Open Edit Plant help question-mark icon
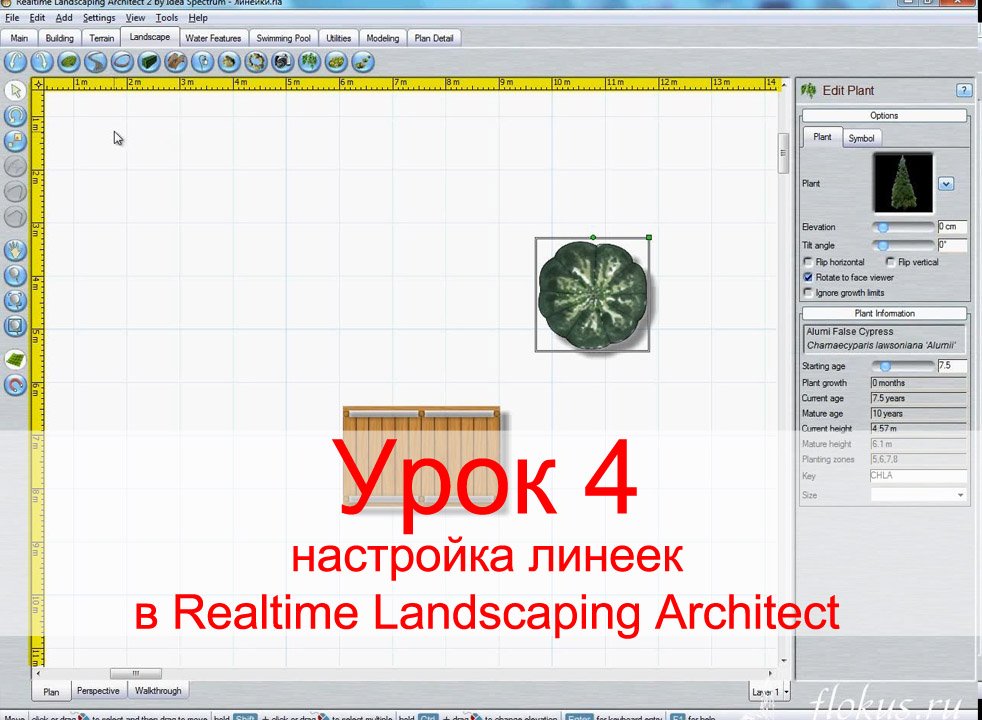This screenshot has height=720, width=982. [964, 91]
